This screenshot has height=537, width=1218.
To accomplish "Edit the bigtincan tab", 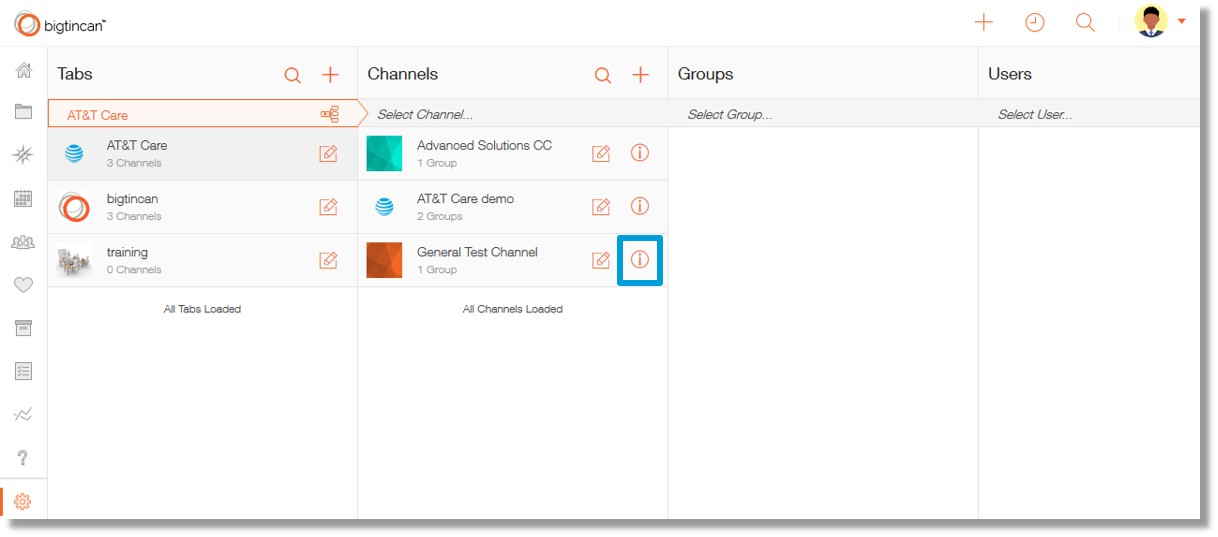I will [328, 207].
